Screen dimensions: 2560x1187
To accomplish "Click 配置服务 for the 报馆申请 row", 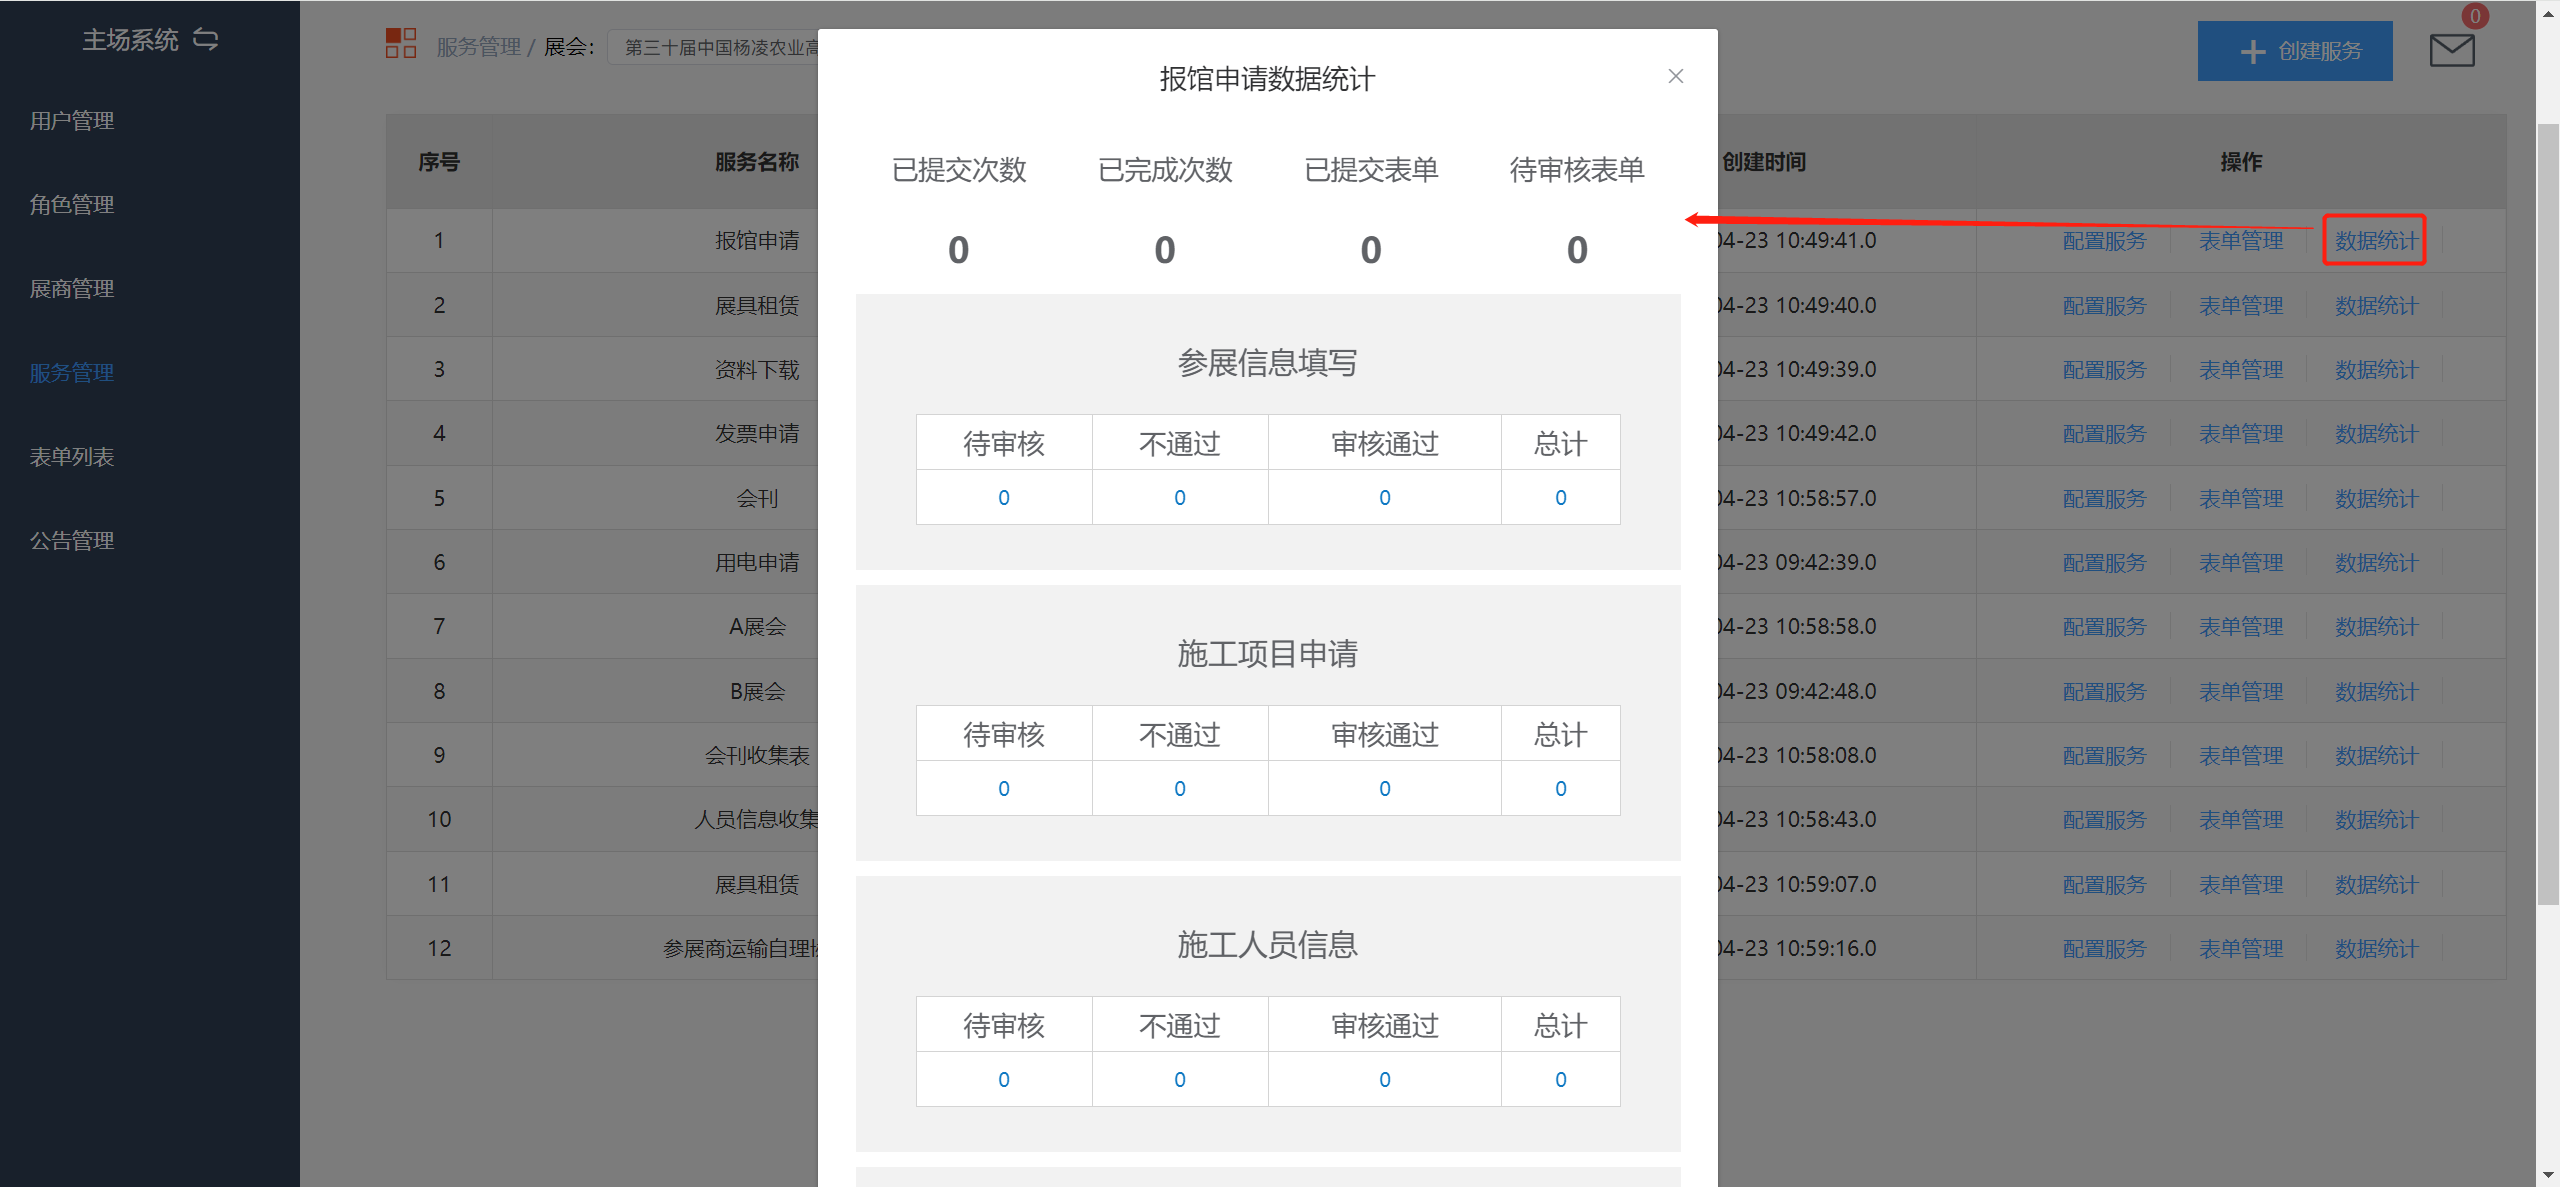I will (2104, 240).
